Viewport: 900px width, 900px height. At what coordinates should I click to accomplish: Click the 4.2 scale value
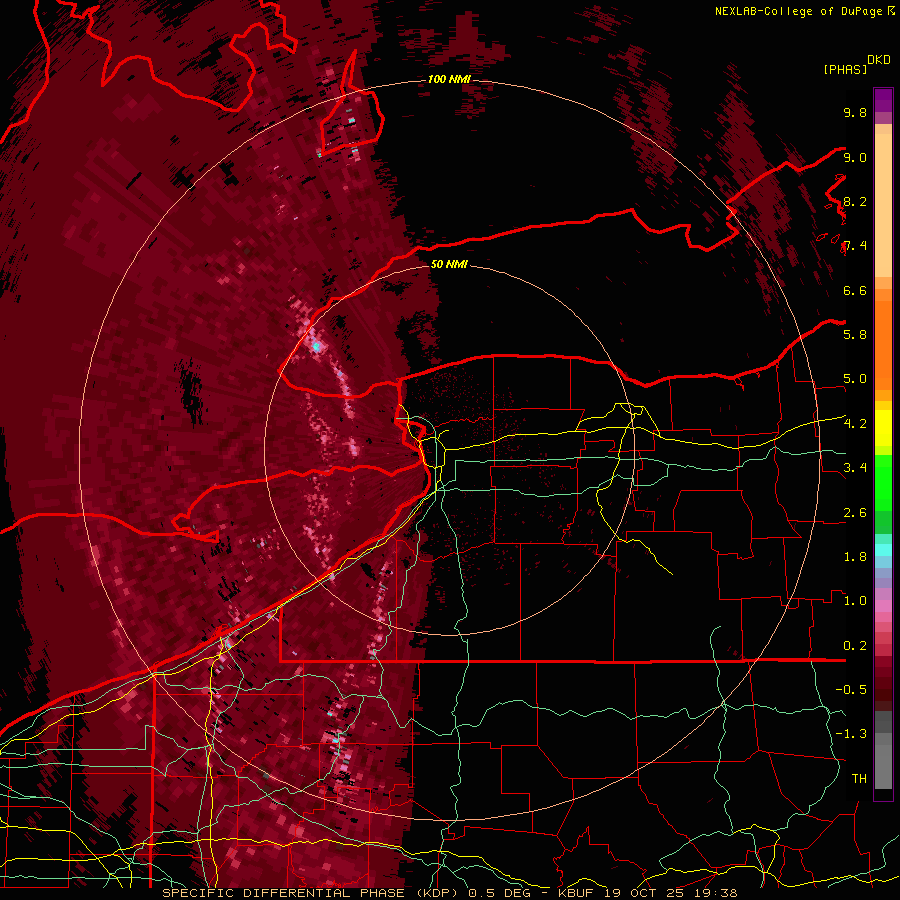coord(855,424)
